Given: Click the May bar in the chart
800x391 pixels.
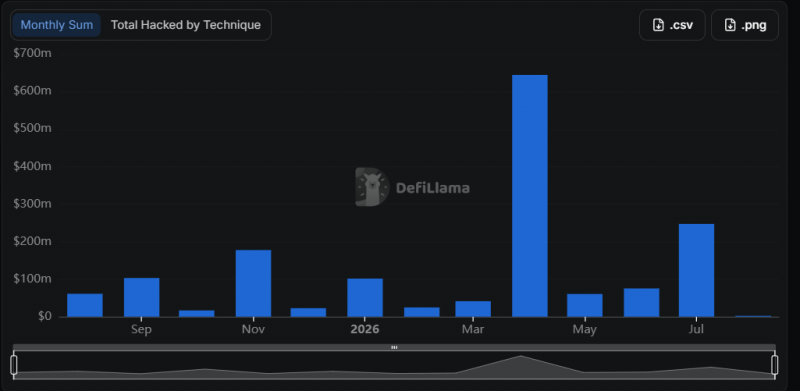Looking at the screenshot, I should [x=585, y=305].
